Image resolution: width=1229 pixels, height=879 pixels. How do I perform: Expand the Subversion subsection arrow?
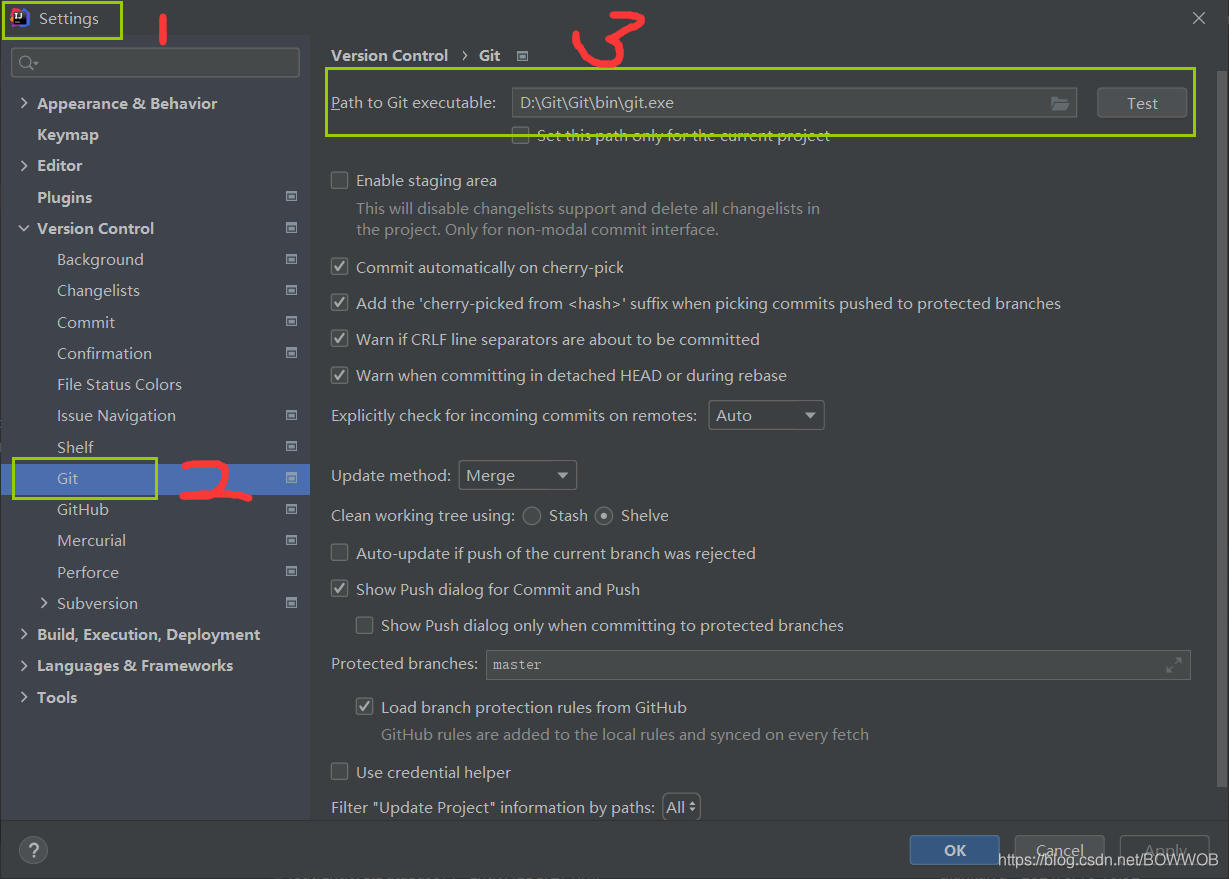coord(44,603)
